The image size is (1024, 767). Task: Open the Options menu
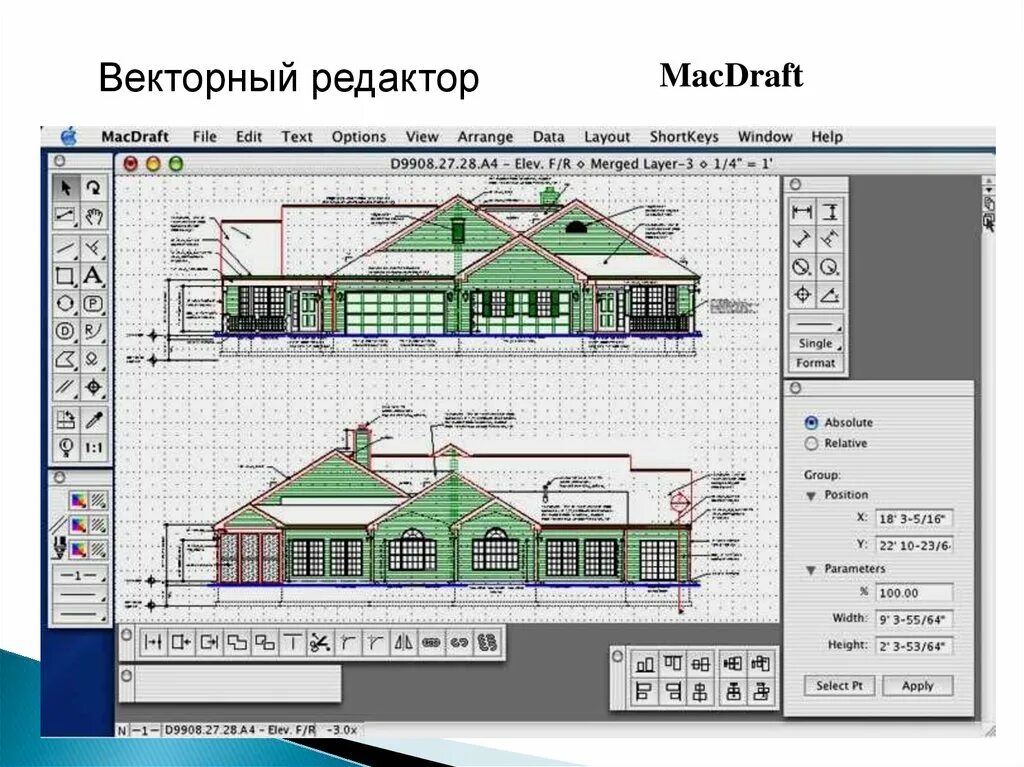[359, 137]
